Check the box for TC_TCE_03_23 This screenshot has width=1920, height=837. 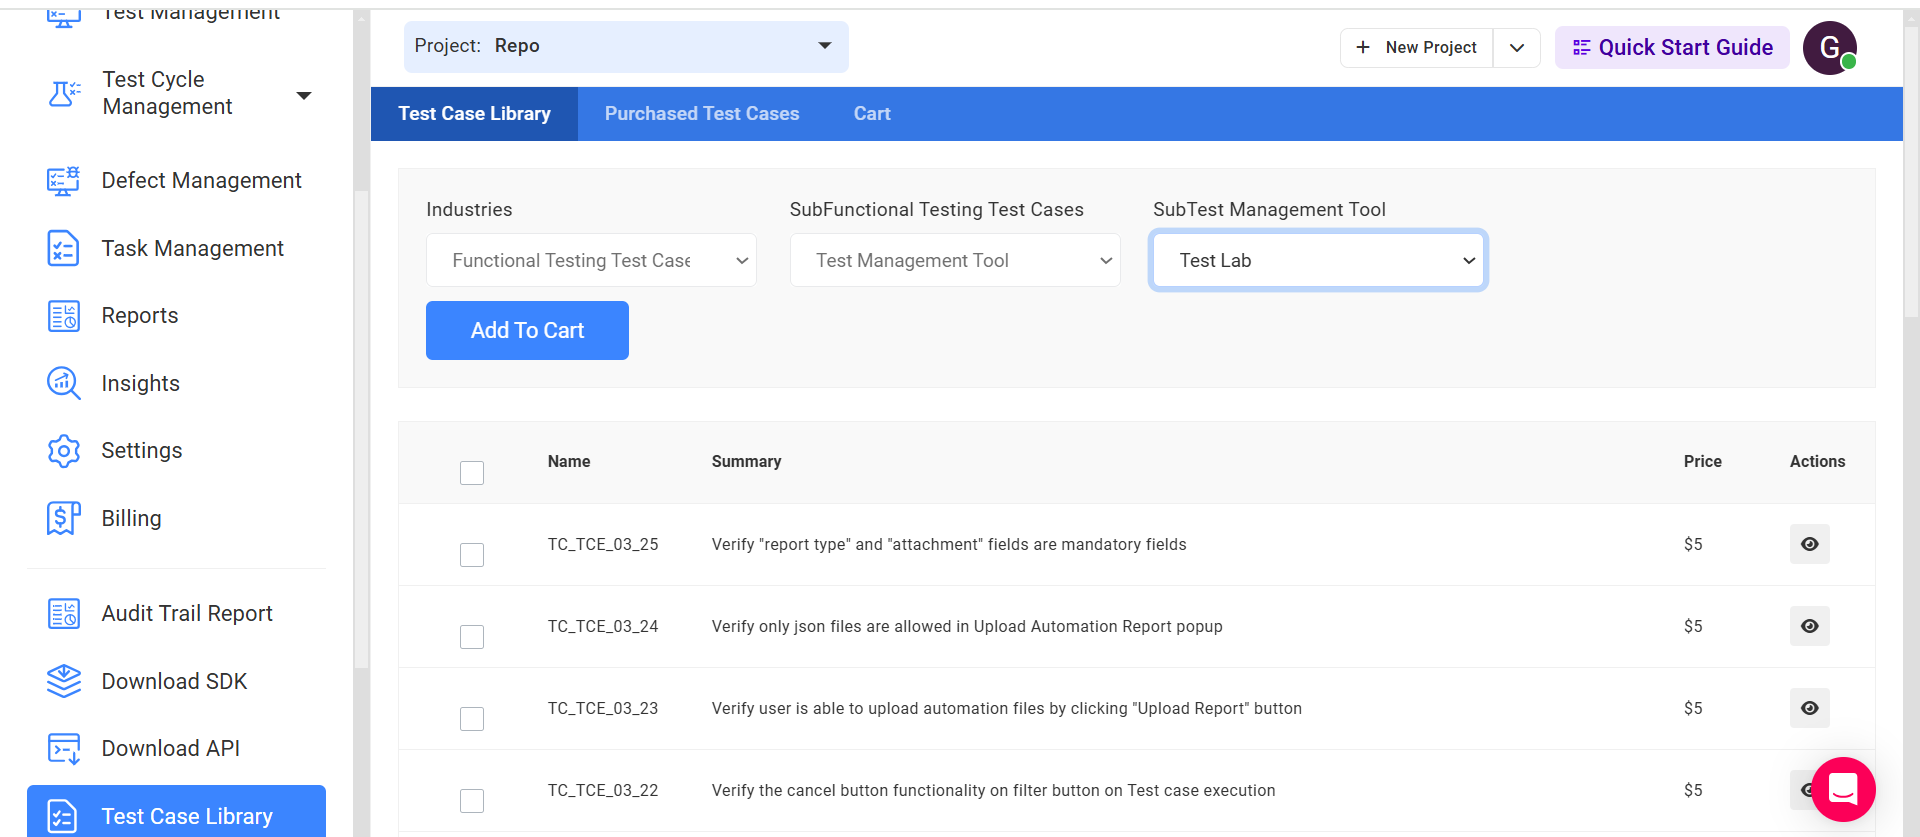472,719
